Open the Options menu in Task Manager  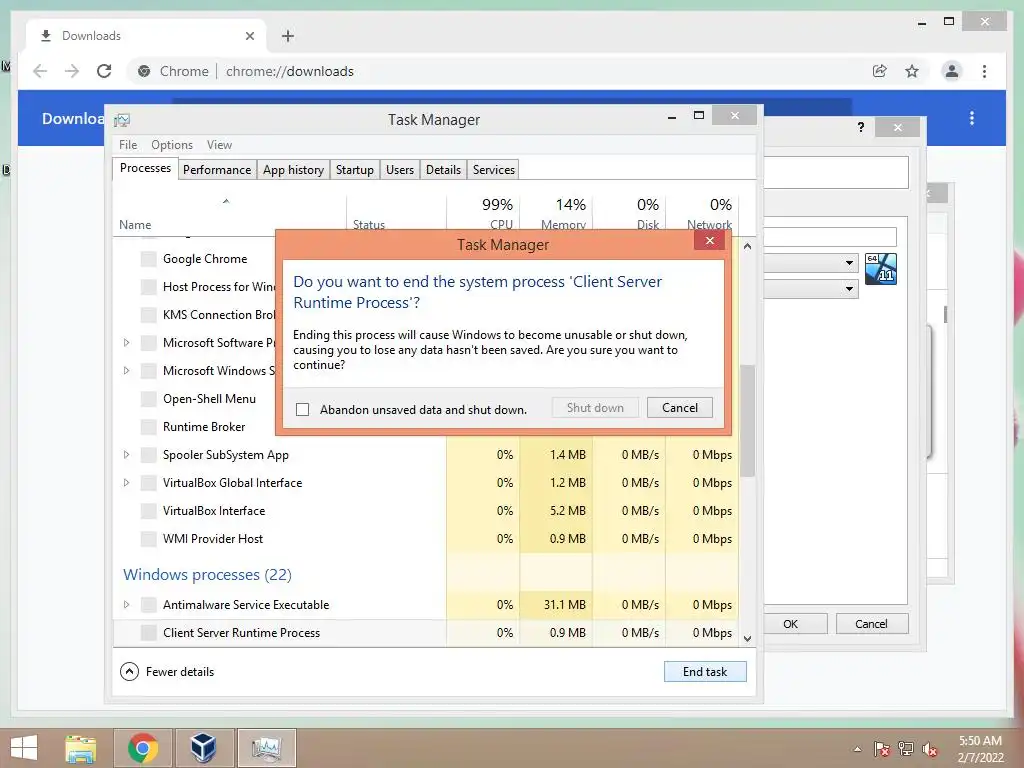[x=172, y=145]
